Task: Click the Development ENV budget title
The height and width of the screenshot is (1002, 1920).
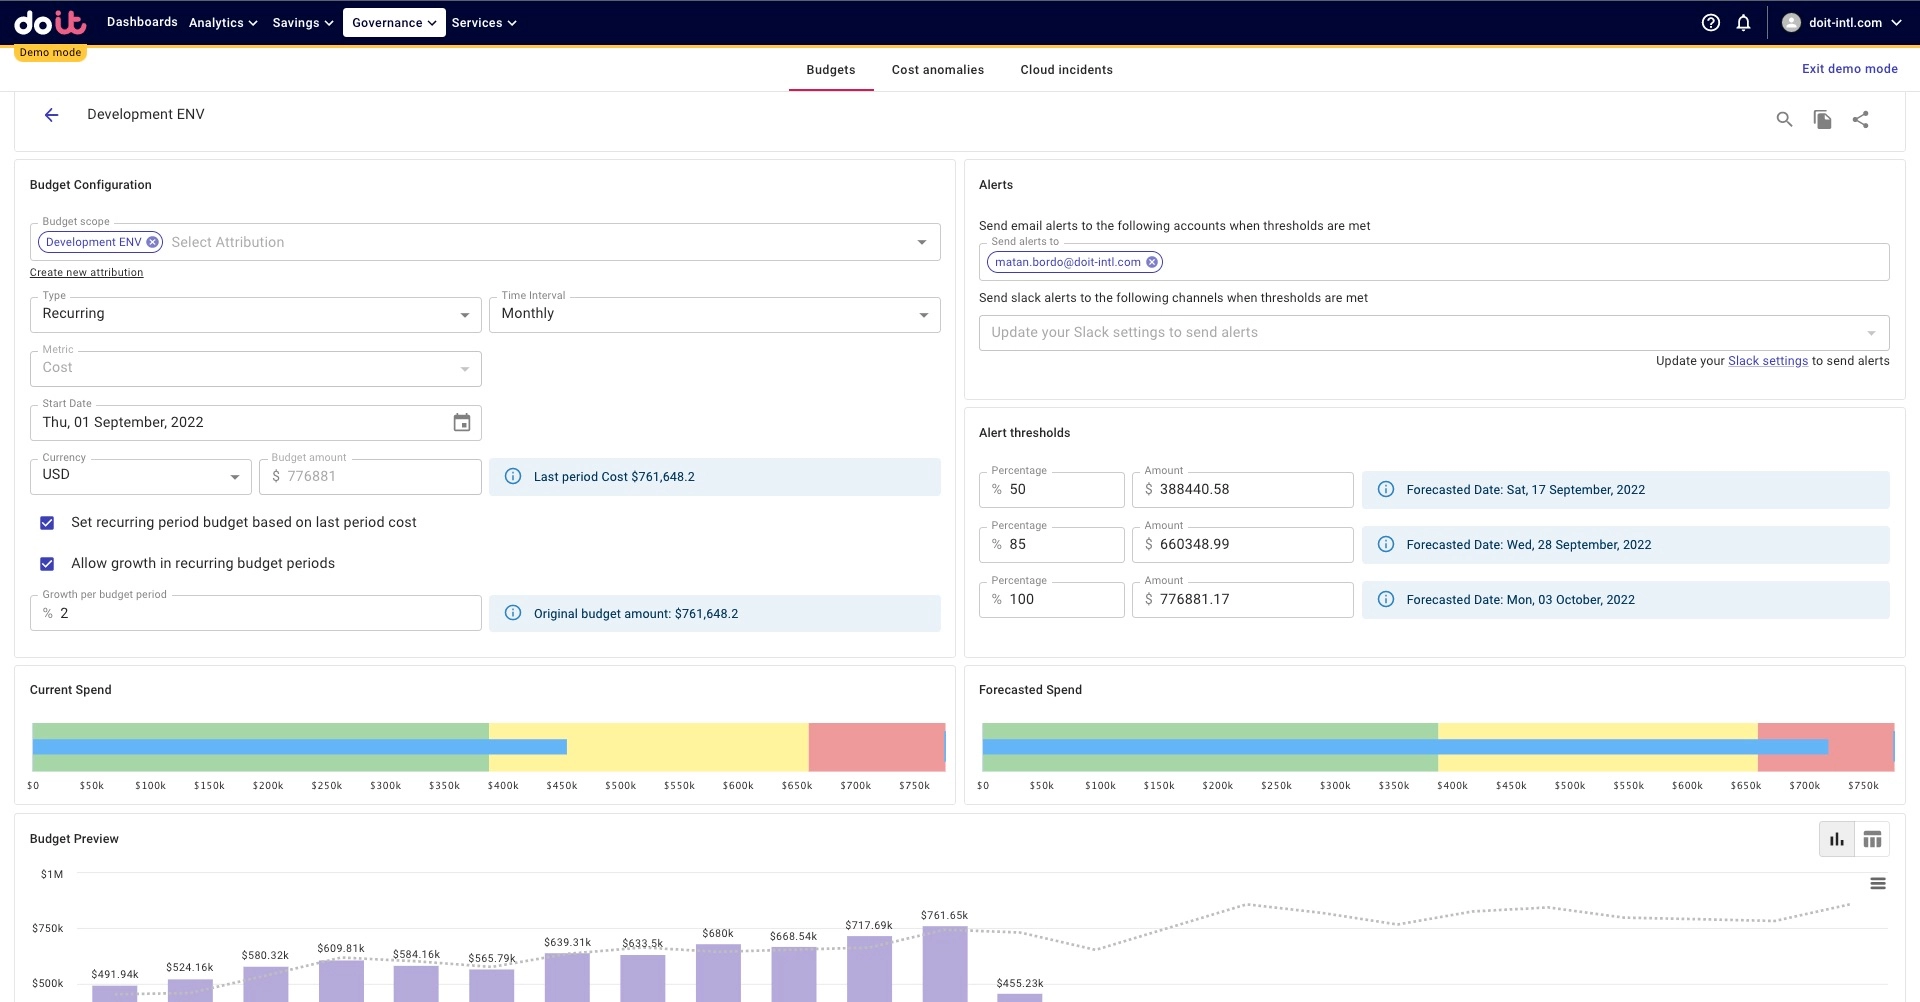Action: 146,114
